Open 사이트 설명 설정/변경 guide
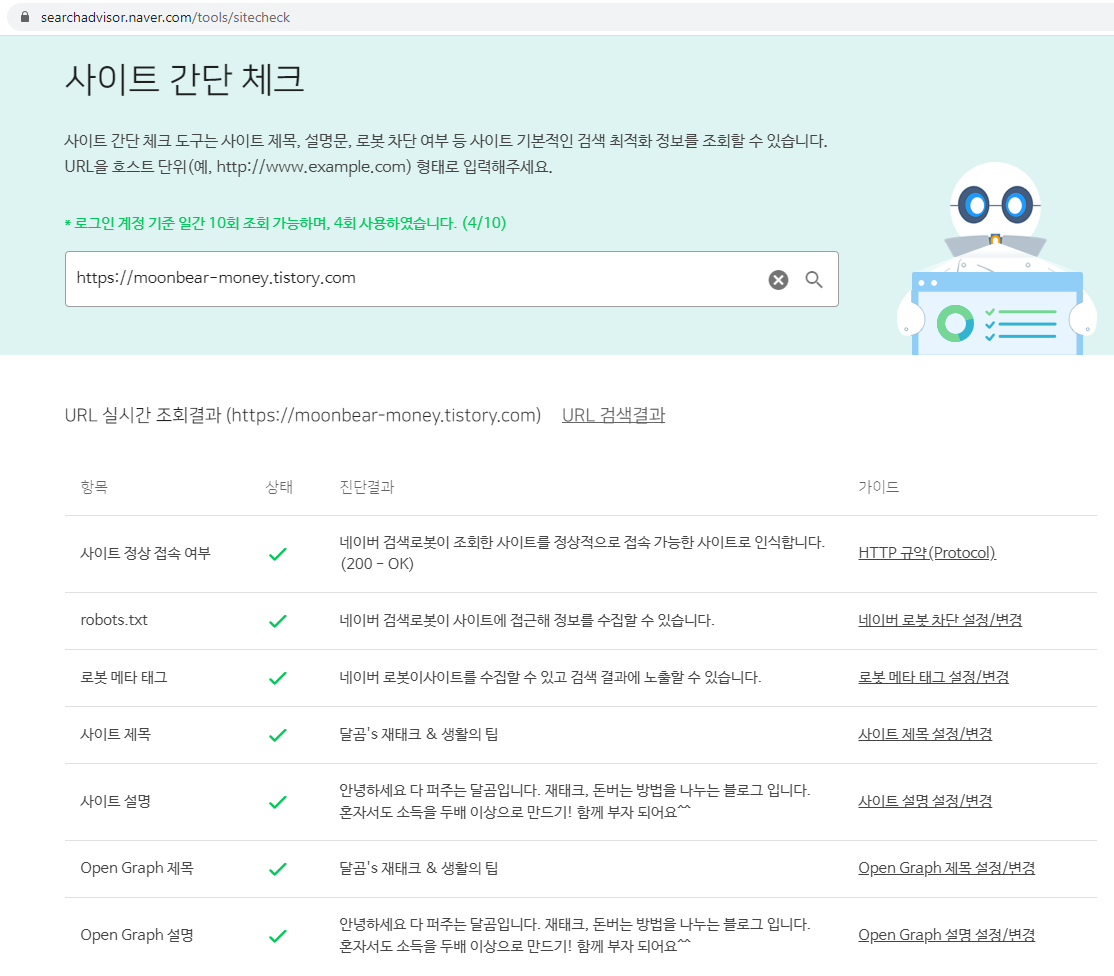The width and height of the screenshot is (1114, 976). (924, 801)
